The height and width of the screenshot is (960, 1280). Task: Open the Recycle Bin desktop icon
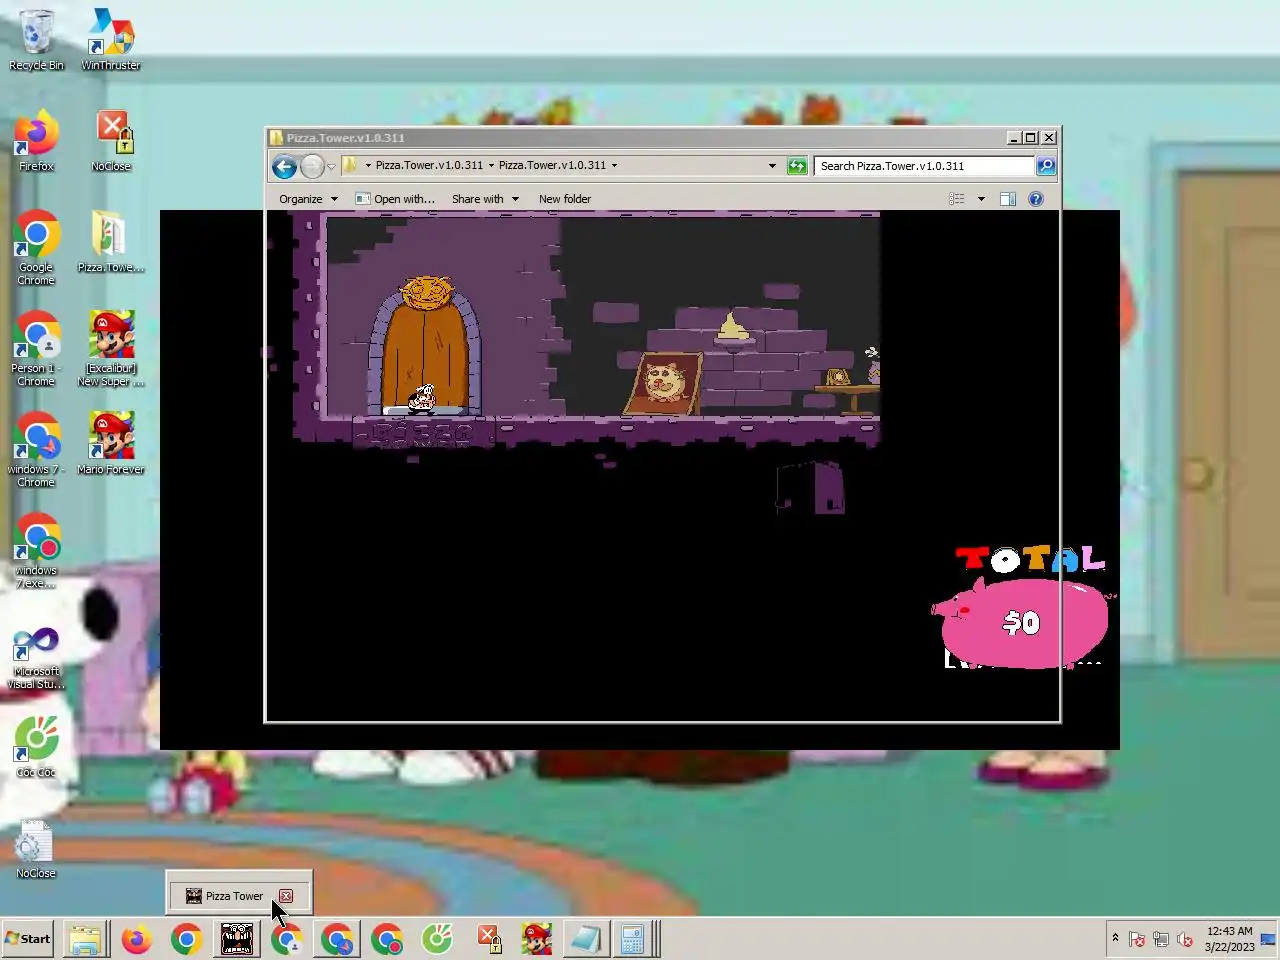coord(36,40)
